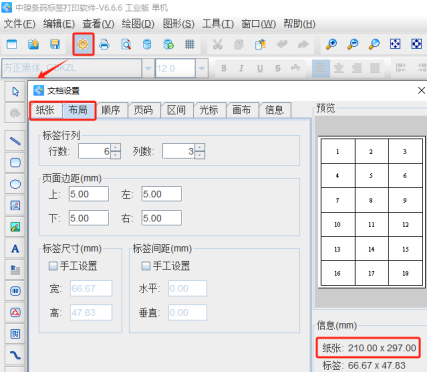Viewport: 428px width, 372px height.
Task: Select the ellipse drawing tool
Action: tap(15, 184)
